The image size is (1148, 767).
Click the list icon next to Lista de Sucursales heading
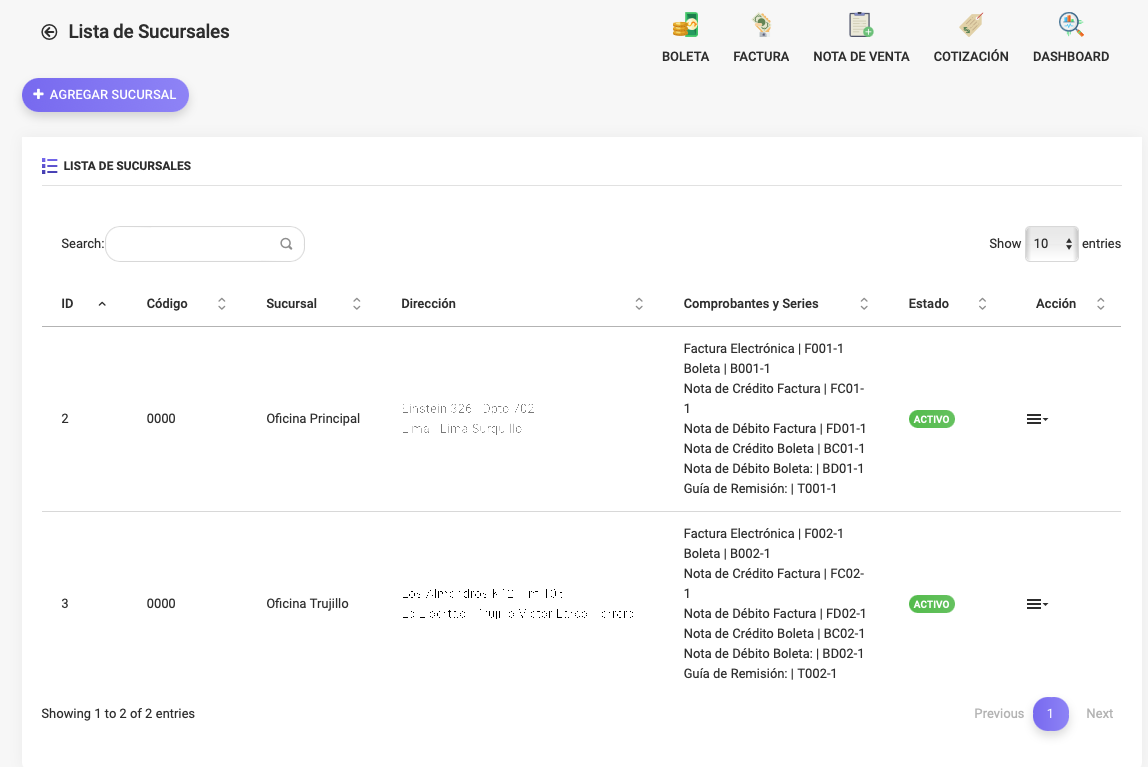click(49, 166)
